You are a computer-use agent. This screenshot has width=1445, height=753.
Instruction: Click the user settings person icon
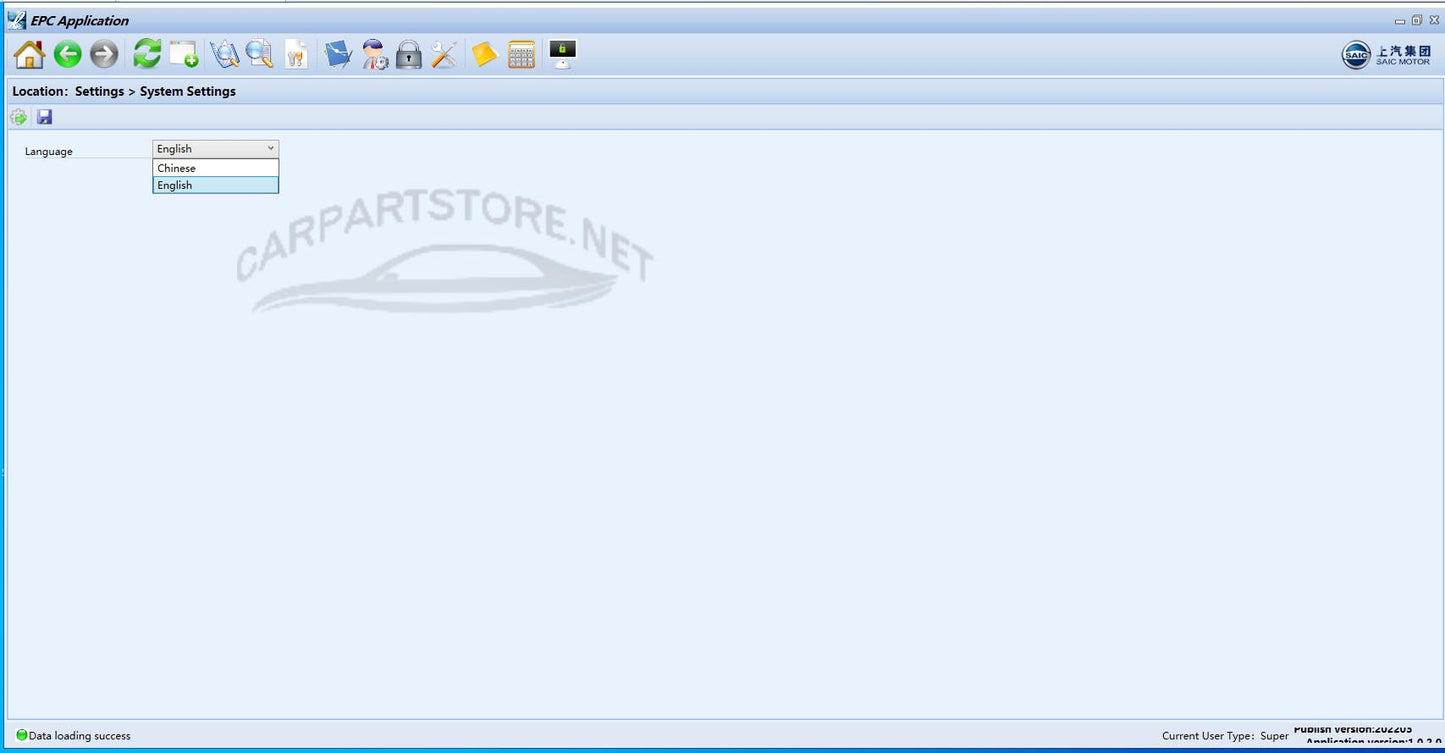375,54
